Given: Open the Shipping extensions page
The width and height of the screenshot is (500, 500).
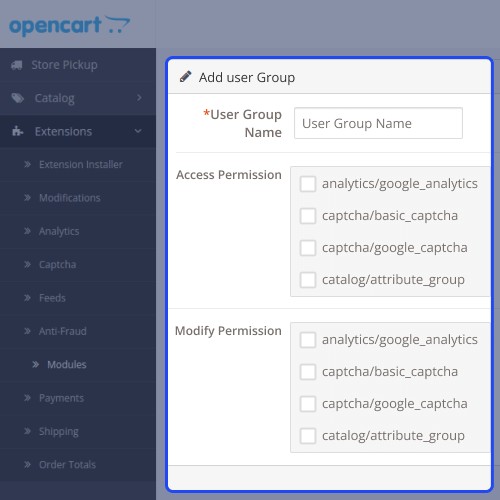Looking at the screenshot, I should click(59, 431).
